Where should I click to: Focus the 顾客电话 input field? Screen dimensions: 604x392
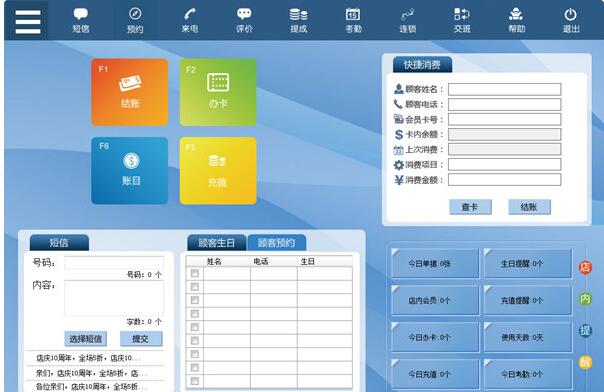(x=504, y=104)
